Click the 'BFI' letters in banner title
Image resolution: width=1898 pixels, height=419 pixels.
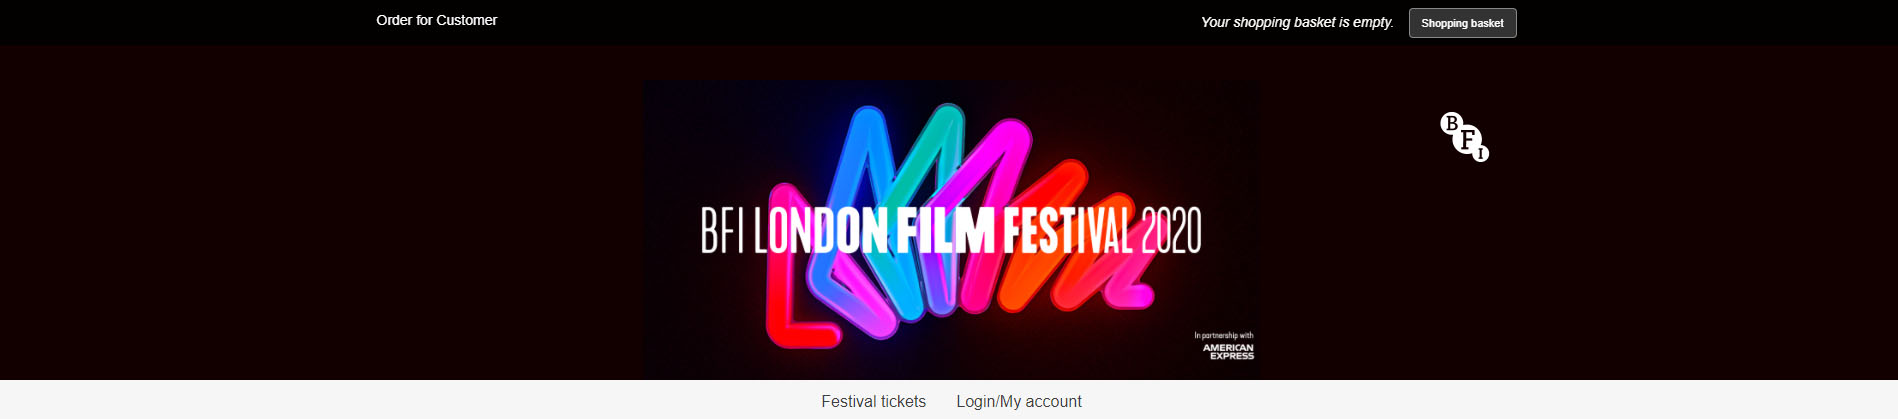(722, 231)
